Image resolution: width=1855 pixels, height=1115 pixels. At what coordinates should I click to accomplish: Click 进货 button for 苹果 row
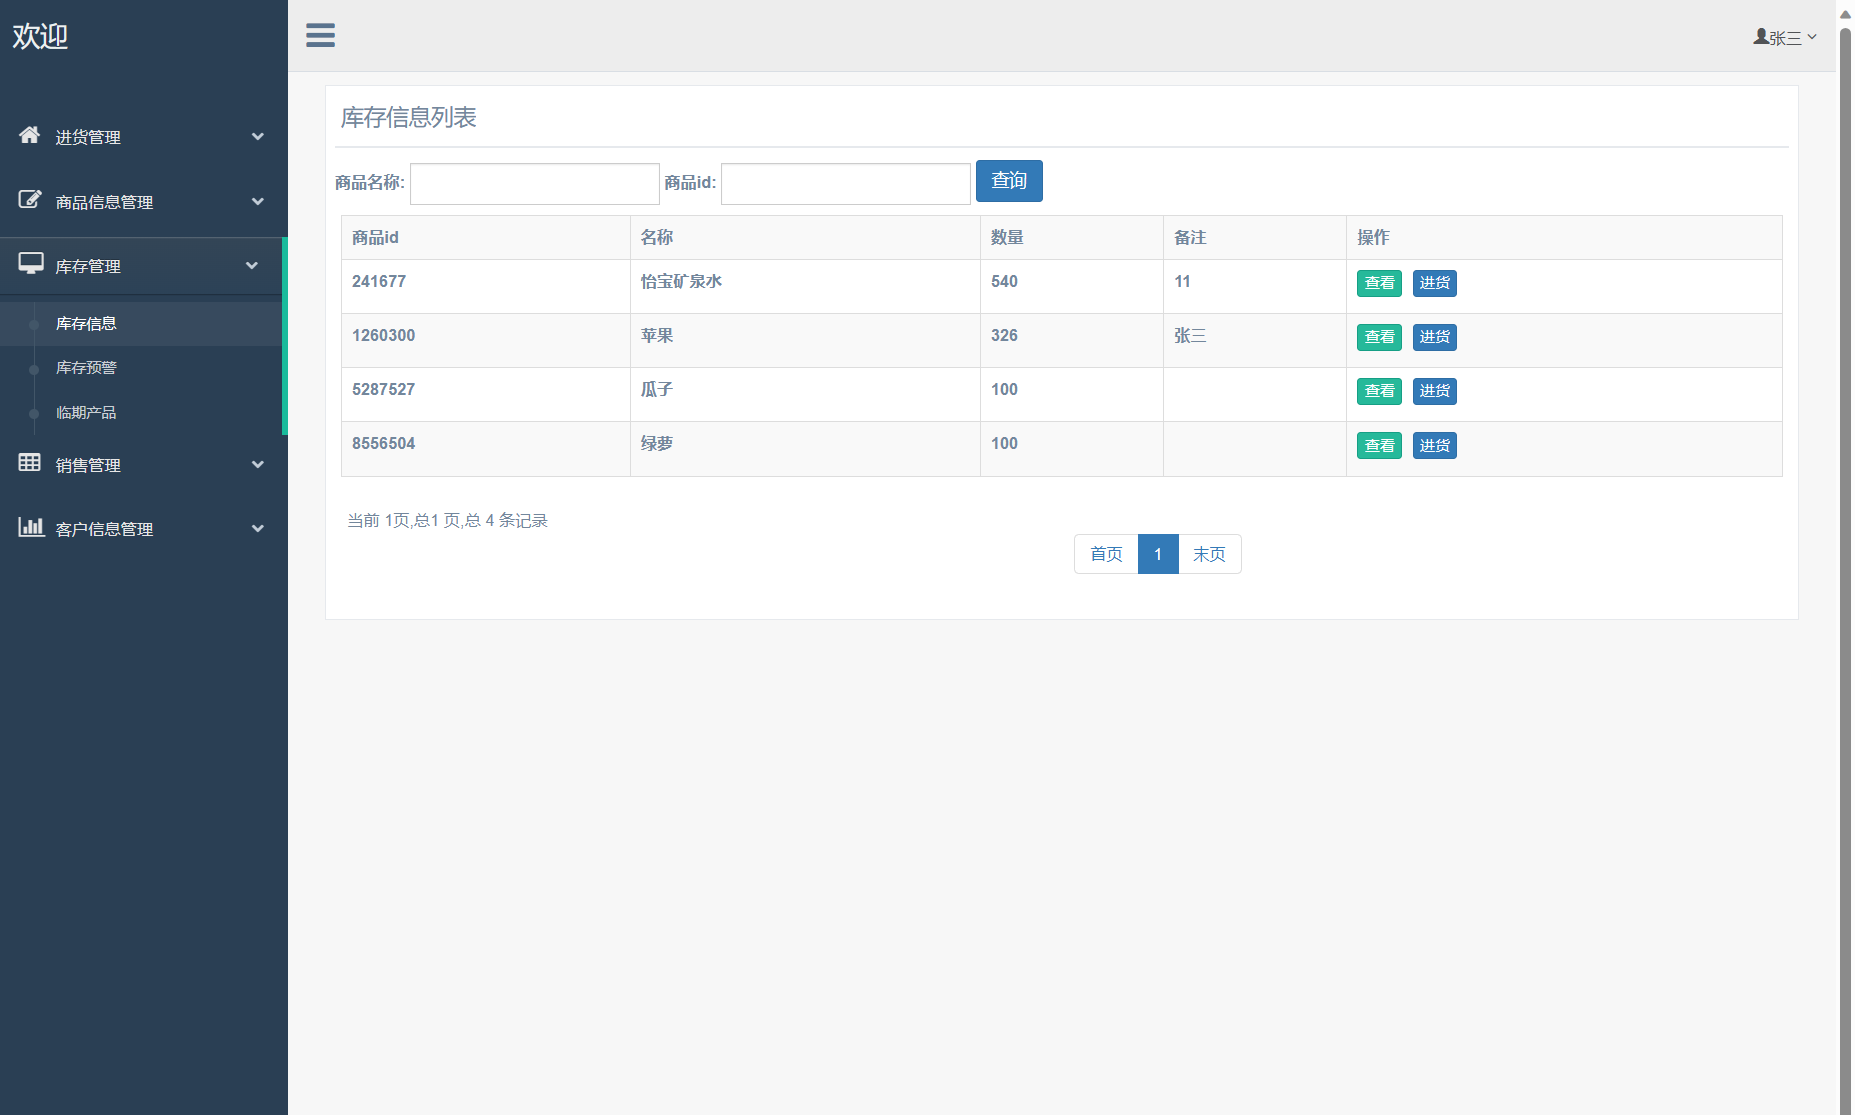[1434, 337]
